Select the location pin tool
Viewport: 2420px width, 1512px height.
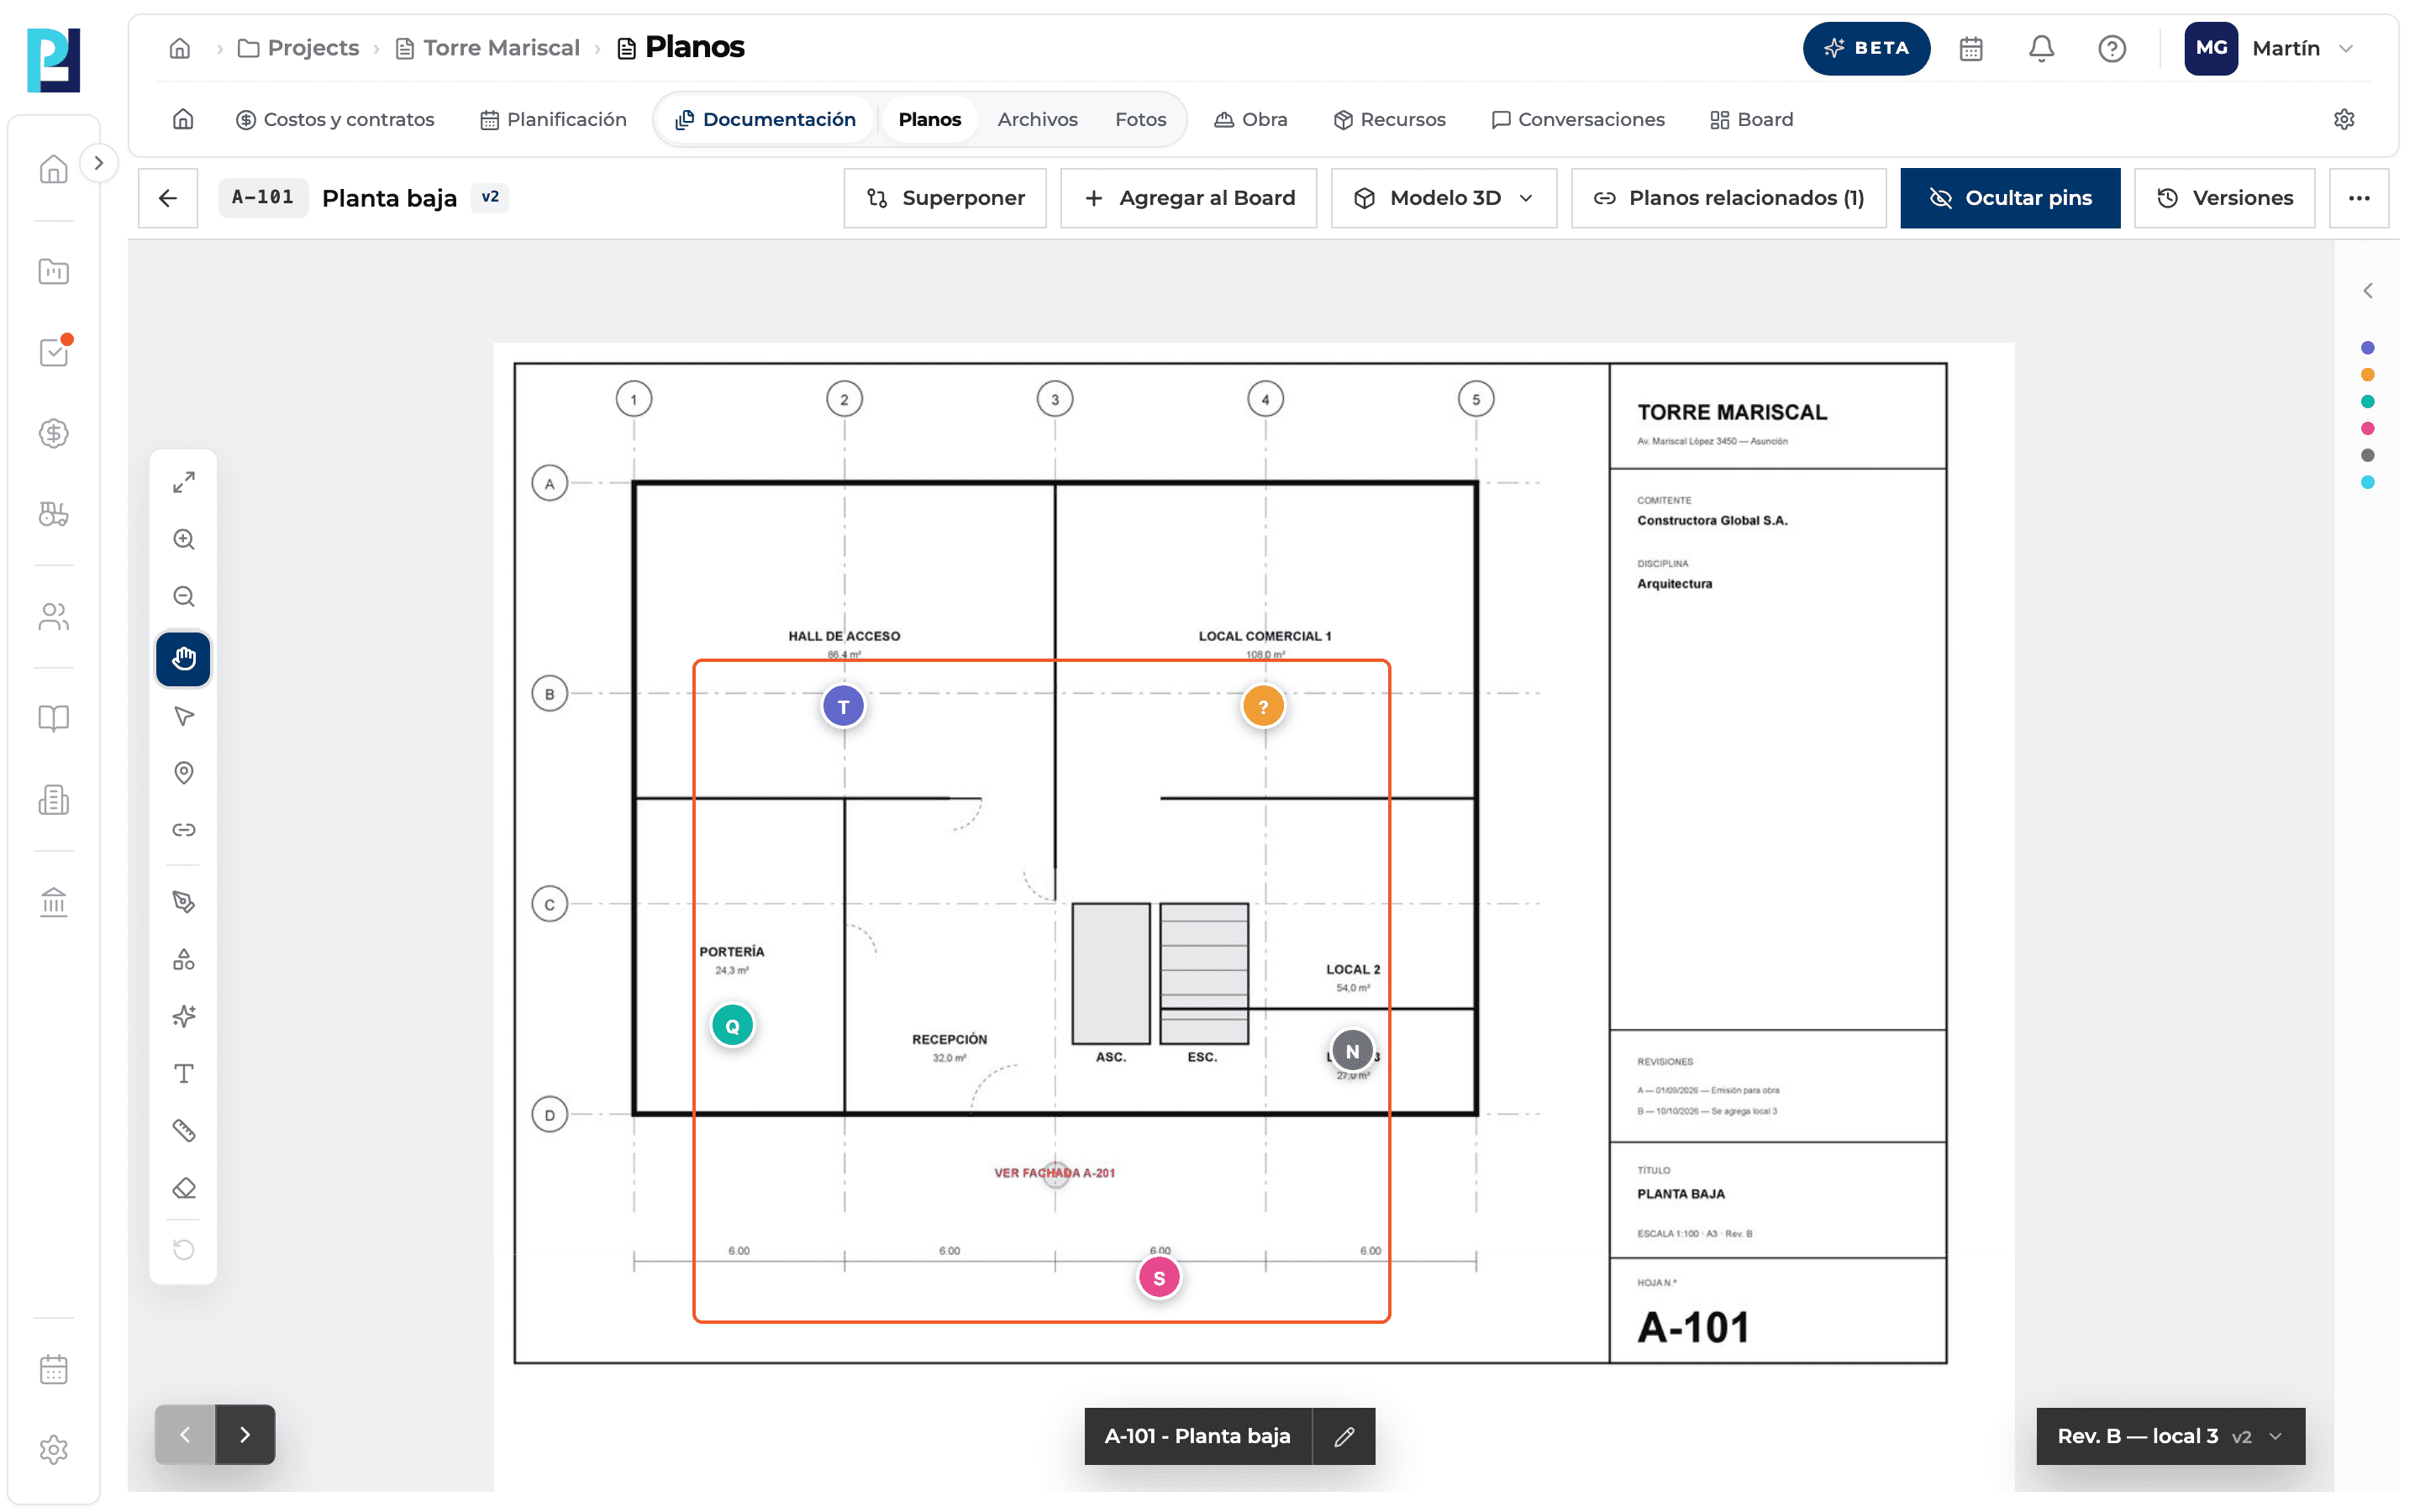point(184,772)
